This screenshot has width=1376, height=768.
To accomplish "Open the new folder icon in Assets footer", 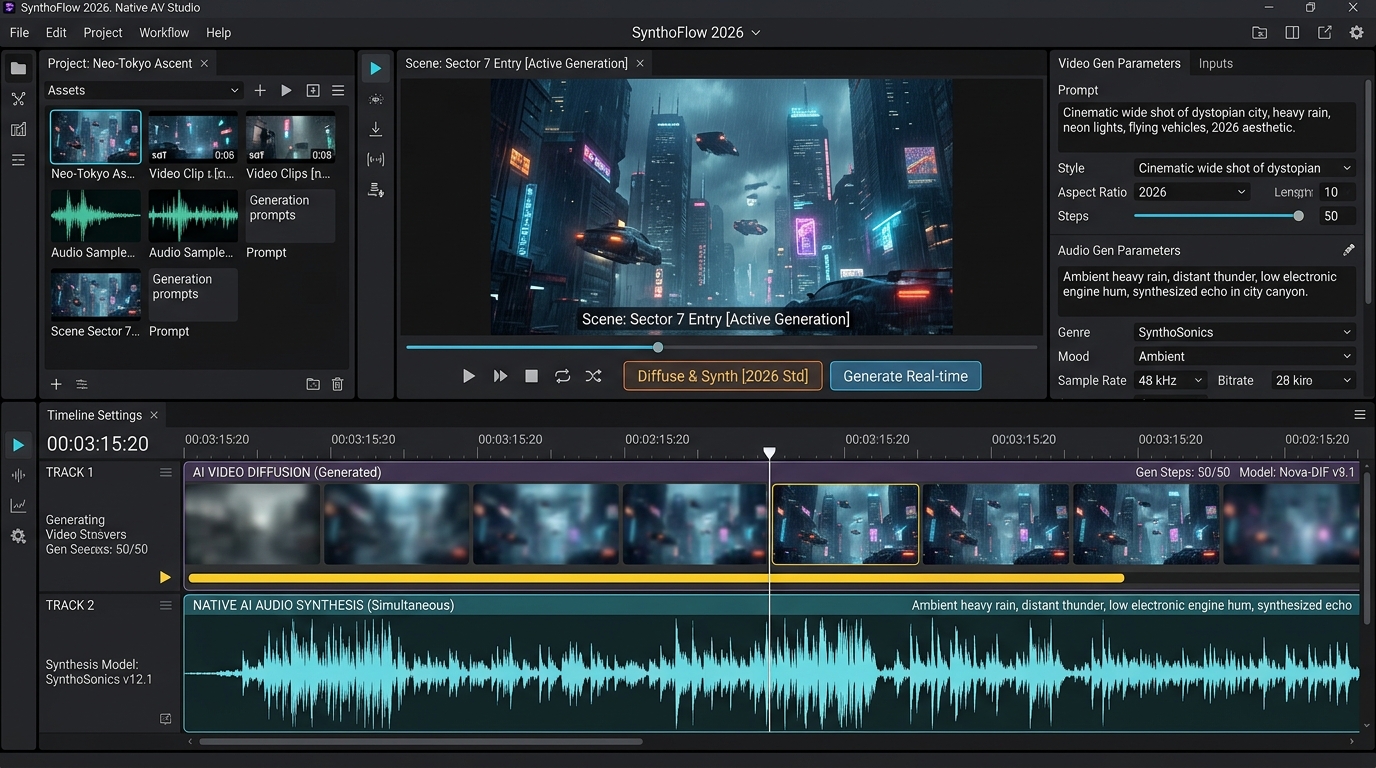I will 313,384.
